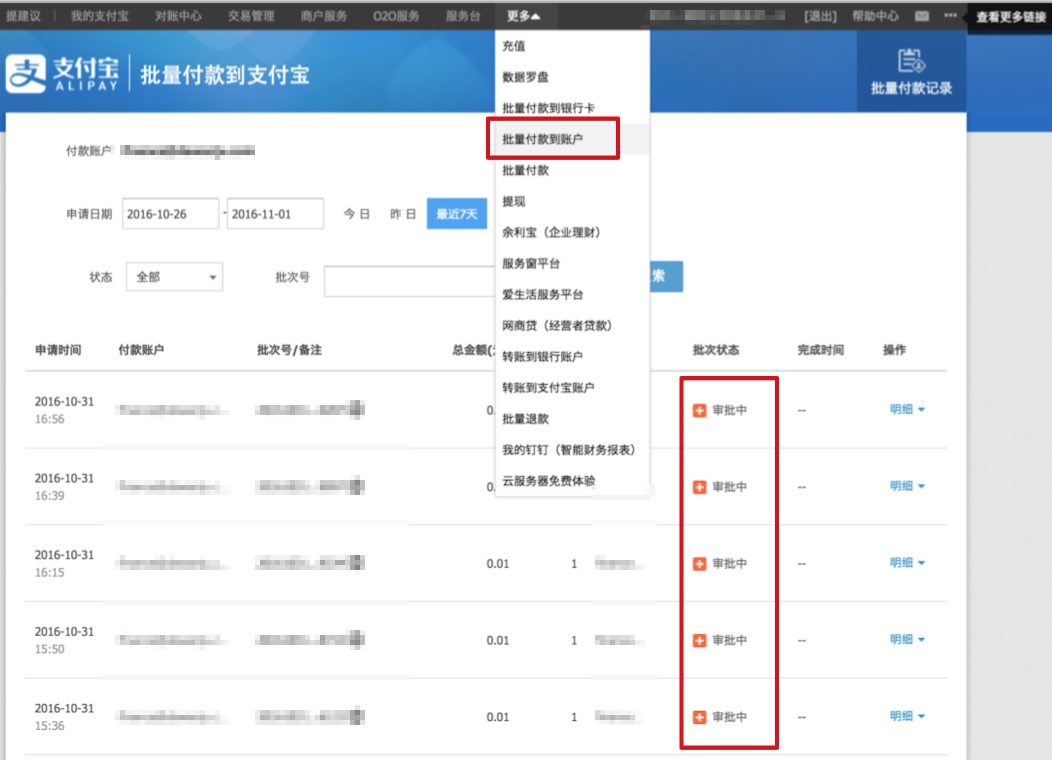Click the three-dots icon in top bar
This screenshot has width=1052, height=760.
949,17
